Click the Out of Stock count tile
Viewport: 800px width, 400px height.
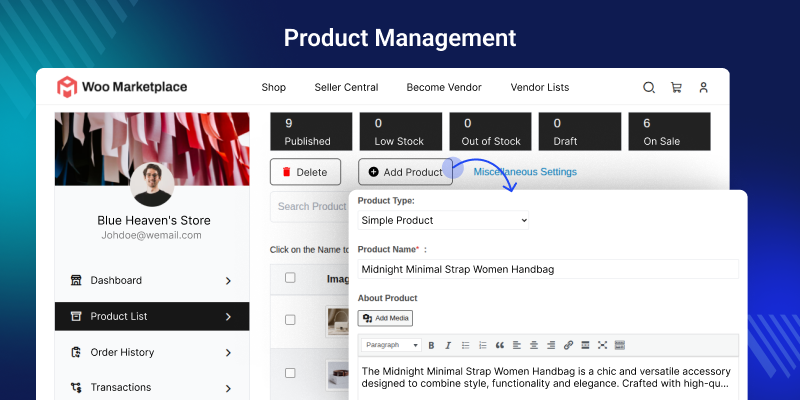pos(490,132)
